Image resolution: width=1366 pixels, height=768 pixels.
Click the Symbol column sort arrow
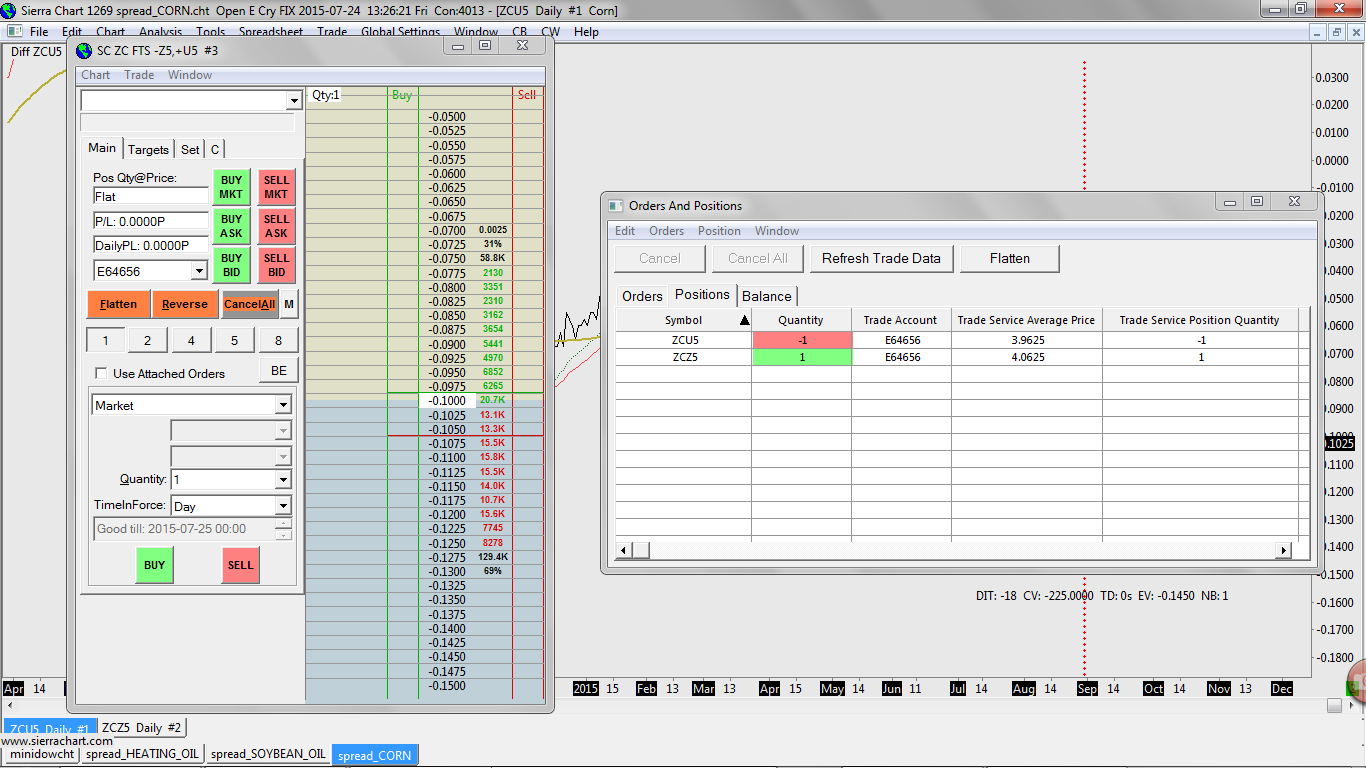click(x=743, y=321)
